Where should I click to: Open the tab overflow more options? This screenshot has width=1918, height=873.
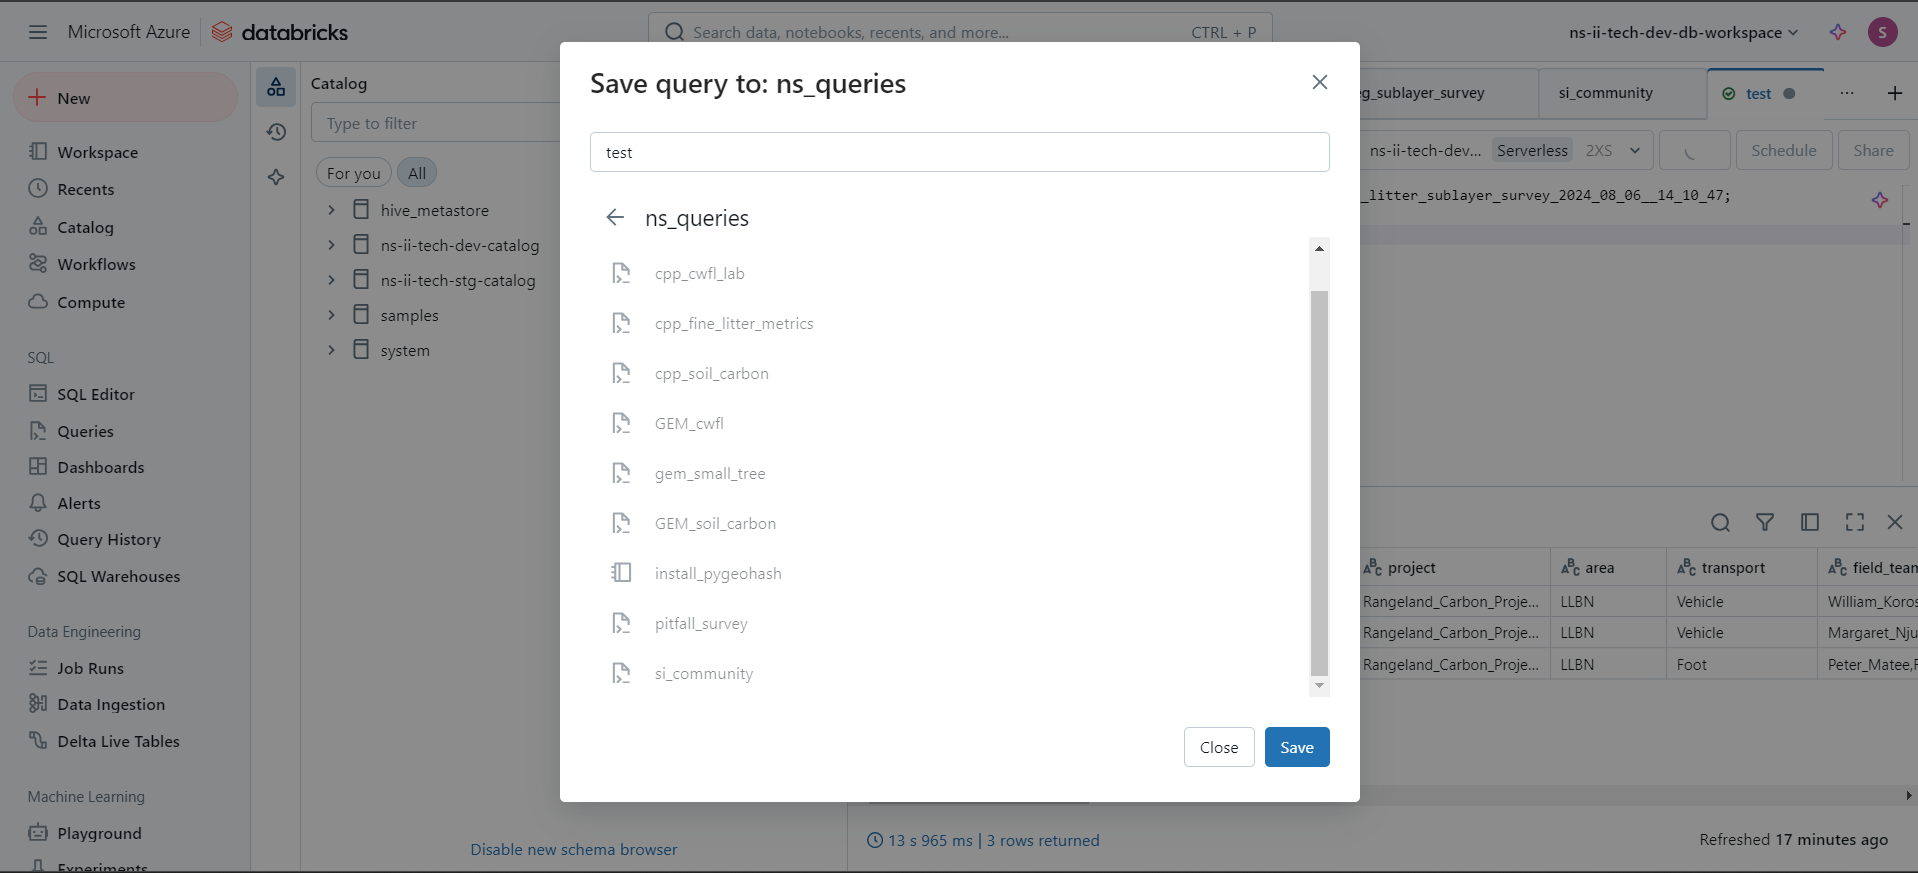pyautogui.click(x=1846, y=93)
